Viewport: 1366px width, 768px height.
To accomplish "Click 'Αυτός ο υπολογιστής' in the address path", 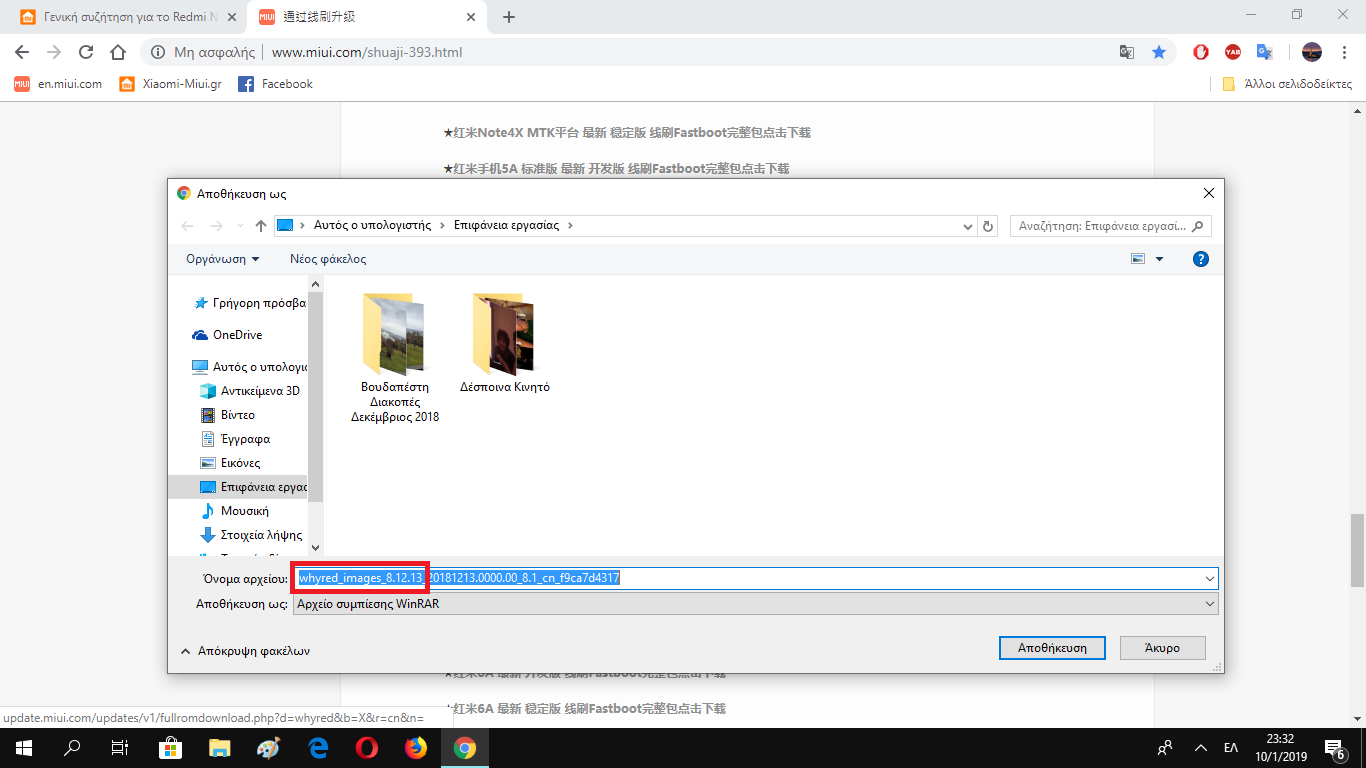I will [x=372, y=226].
